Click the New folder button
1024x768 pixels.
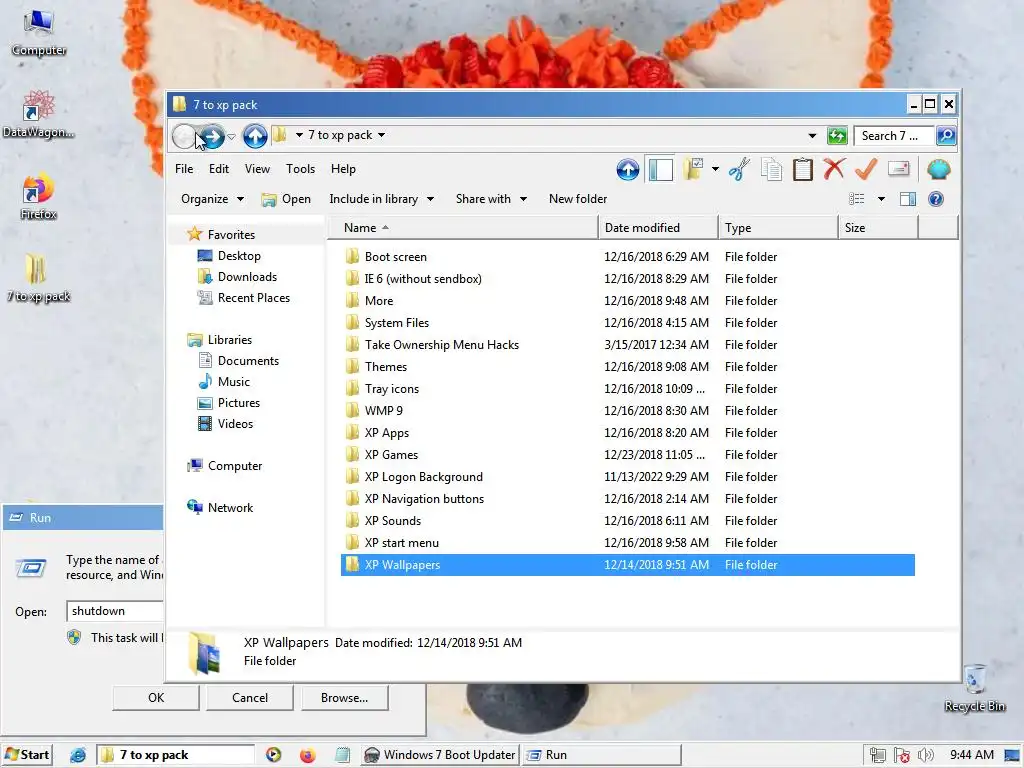pyautogui.click(x=578, y=199)
